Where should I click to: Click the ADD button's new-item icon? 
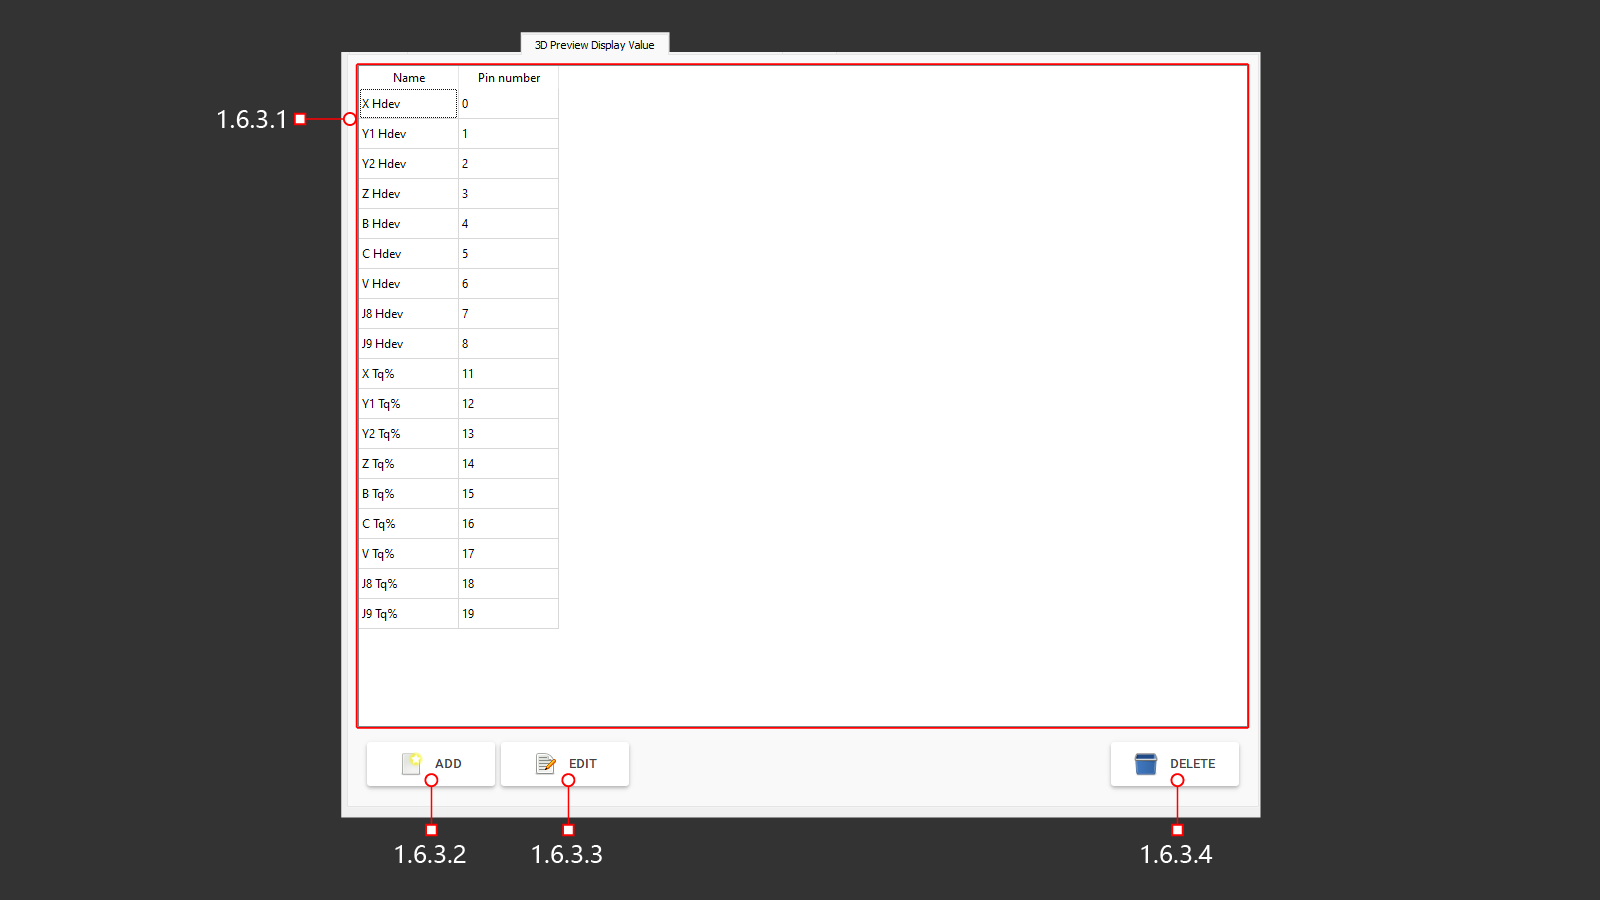click(x=413, y=763)
